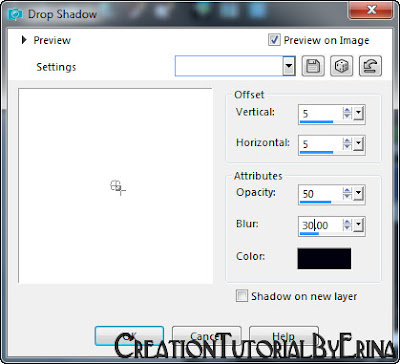Click the Reset to default icon
Screen dimensions: 400x364
tap(370, 66)
